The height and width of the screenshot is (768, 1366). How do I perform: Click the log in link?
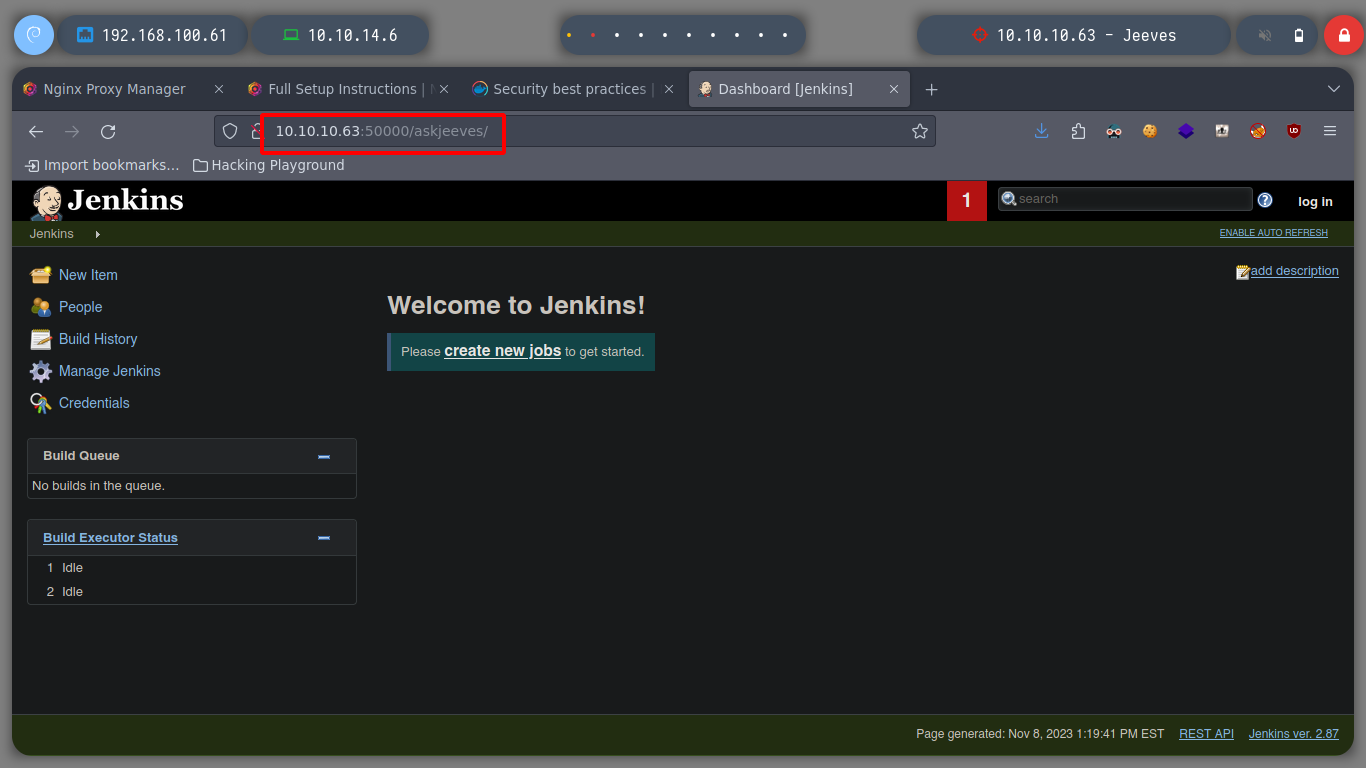click(x=1315, y=202)
